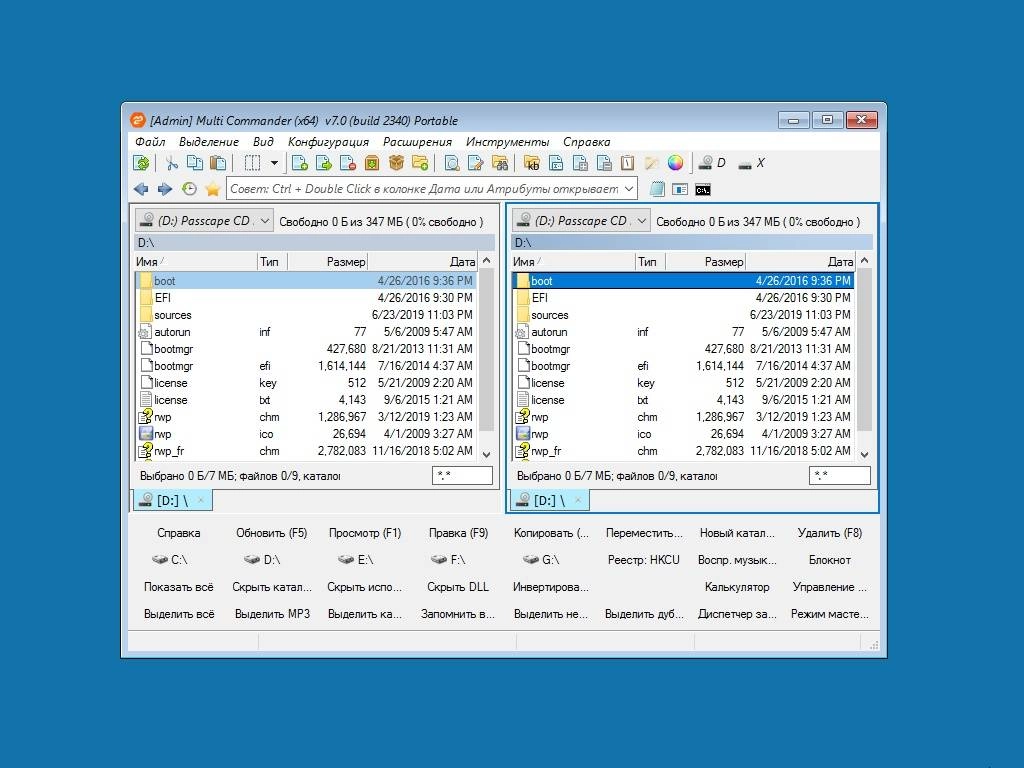Open the Вид menu
The height and width of the screenshot is (768, 1024).
263,142
